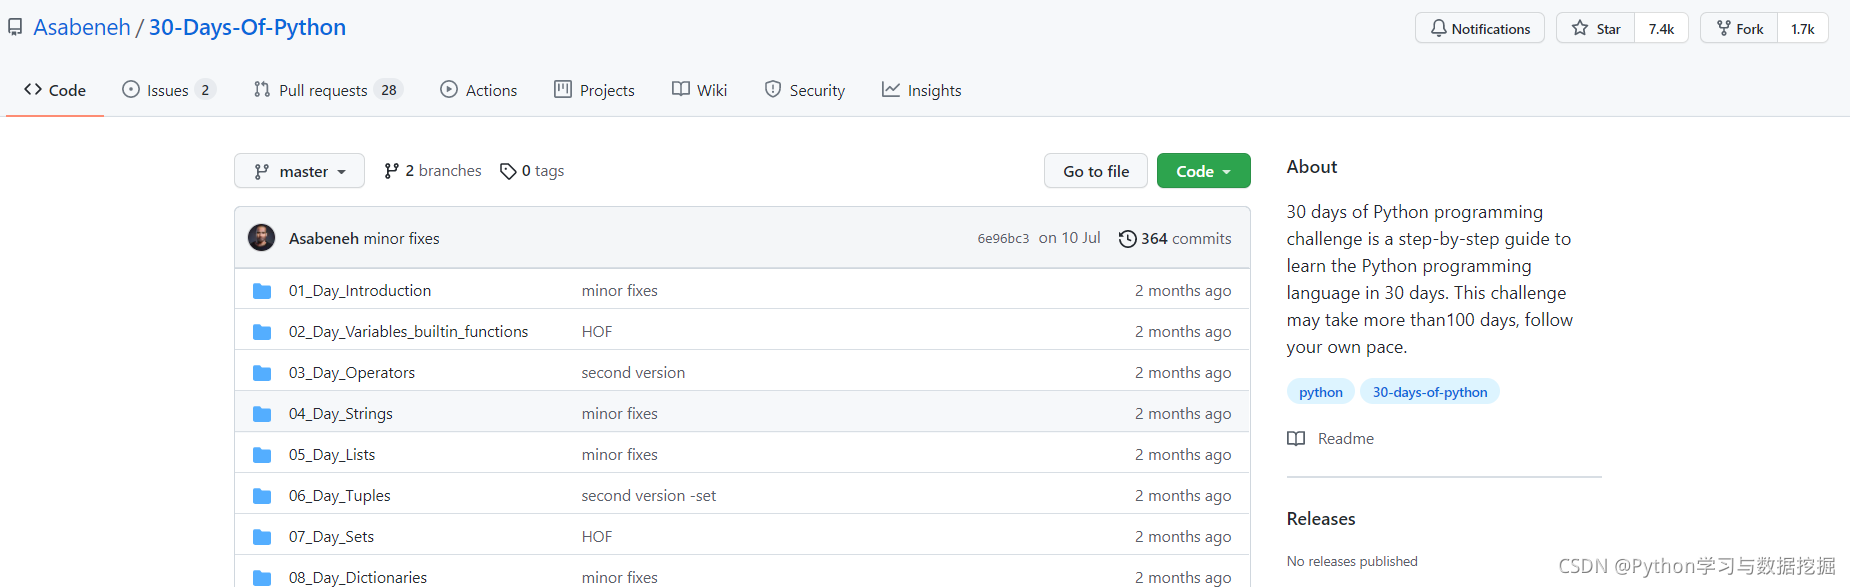Open the 03_Day_Operators folder
Screen dimensions: 1850x587
(x=352, y=372)
